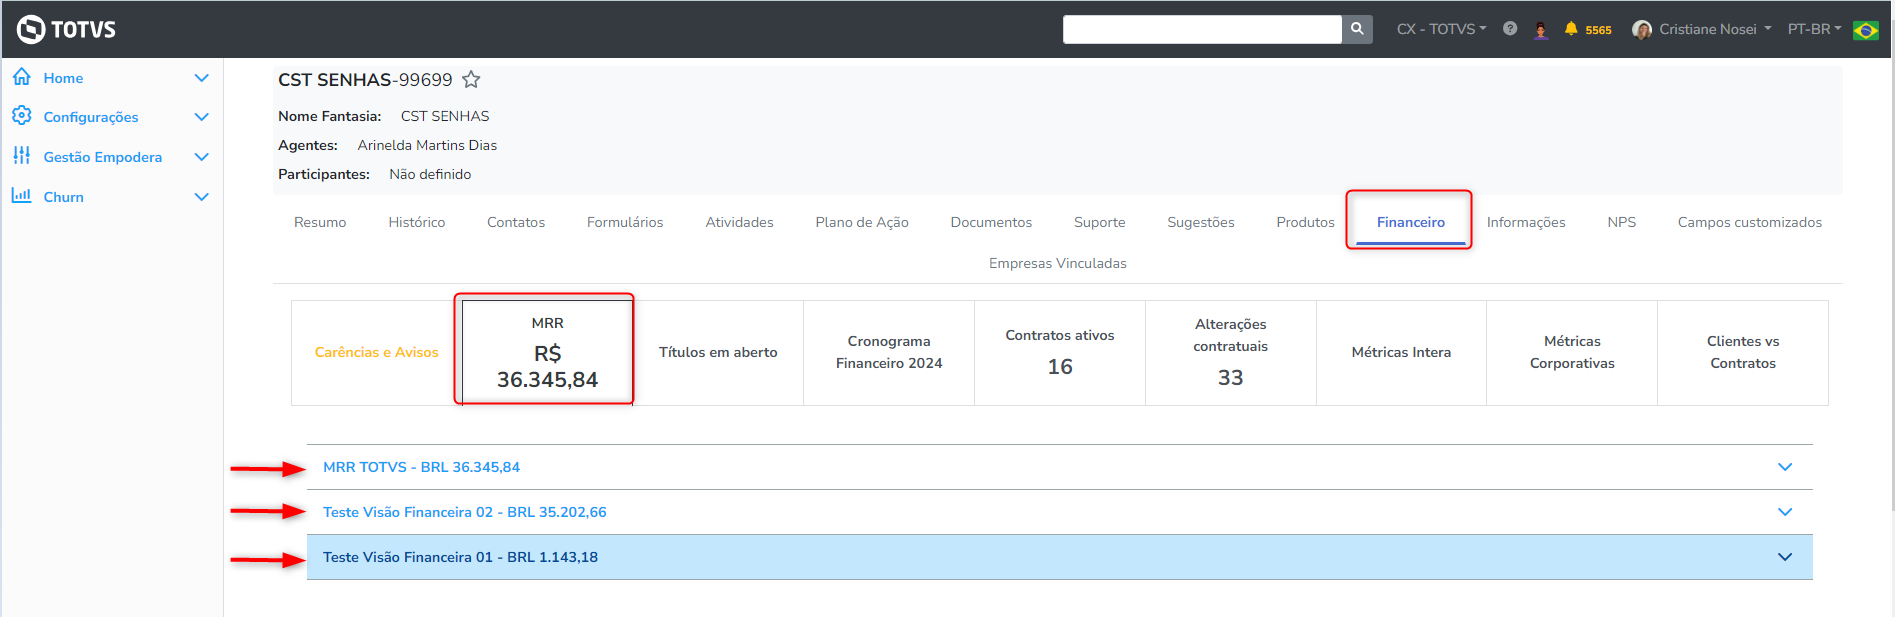Screen dimensions: 1895x617
Task: Open the Informações tab
Action: [1526, 222]
